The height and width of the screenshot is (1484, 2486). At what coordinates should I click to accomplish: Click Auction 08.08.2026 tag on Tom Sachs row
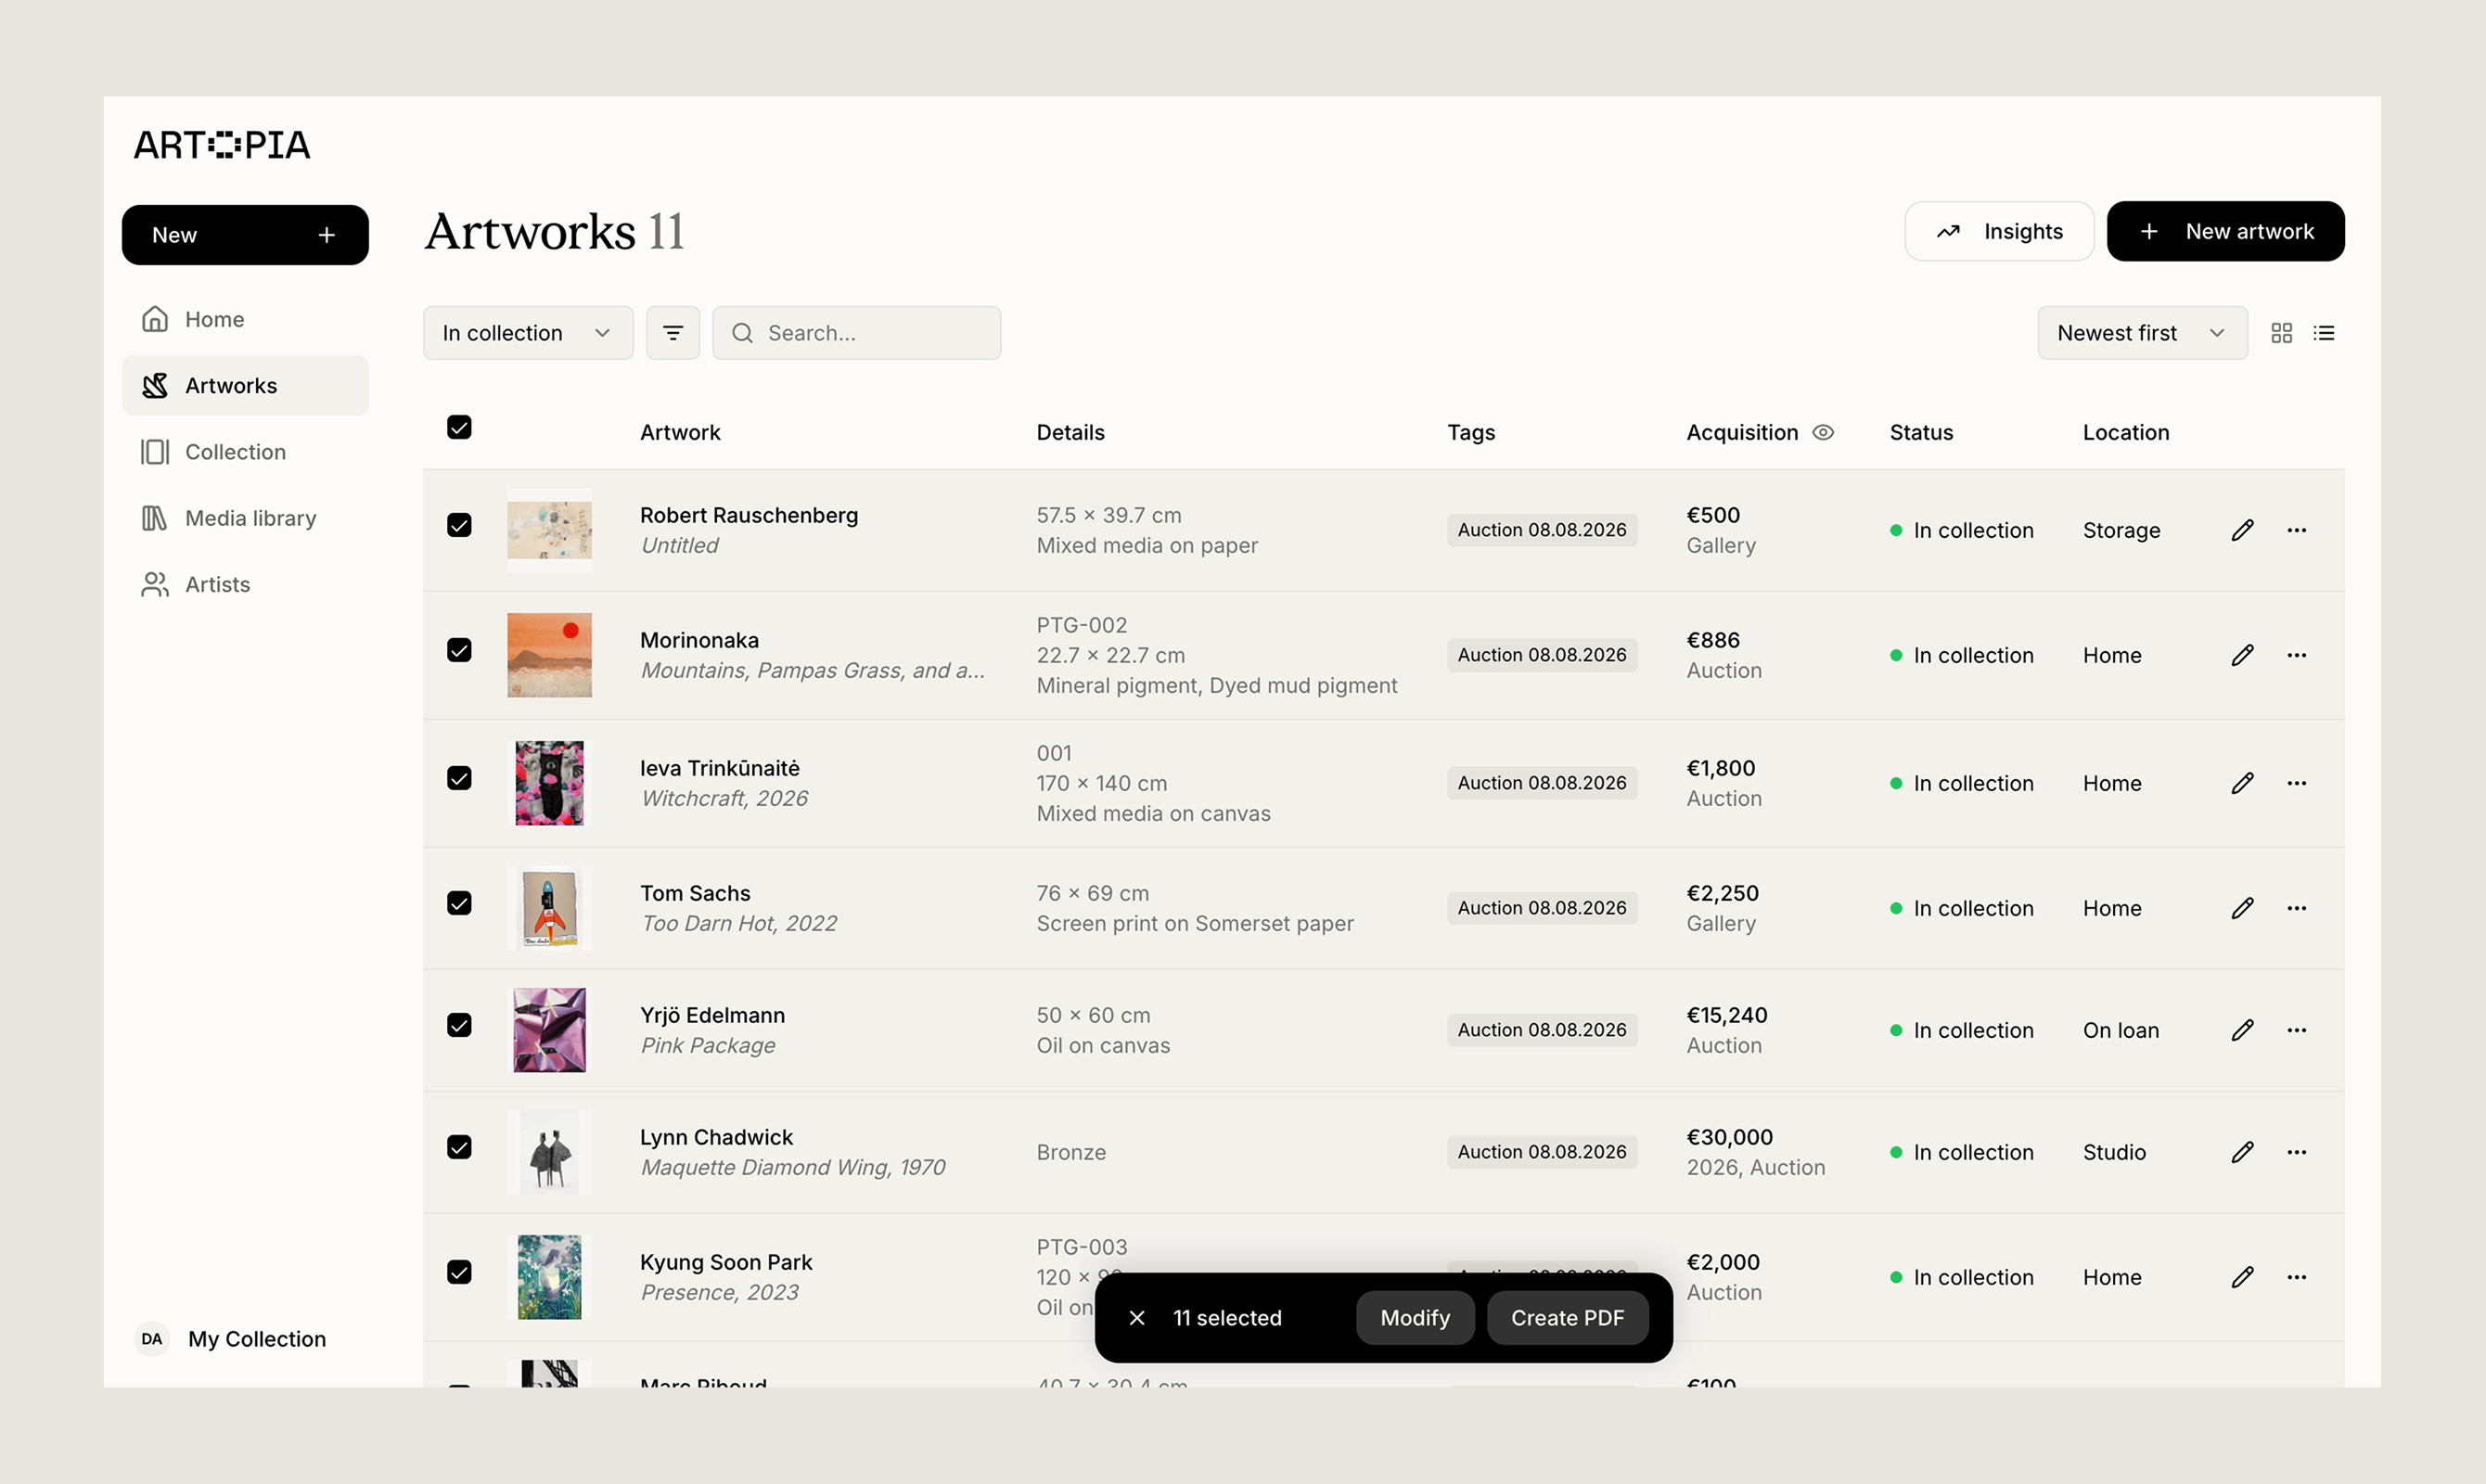coord(1542,908)
